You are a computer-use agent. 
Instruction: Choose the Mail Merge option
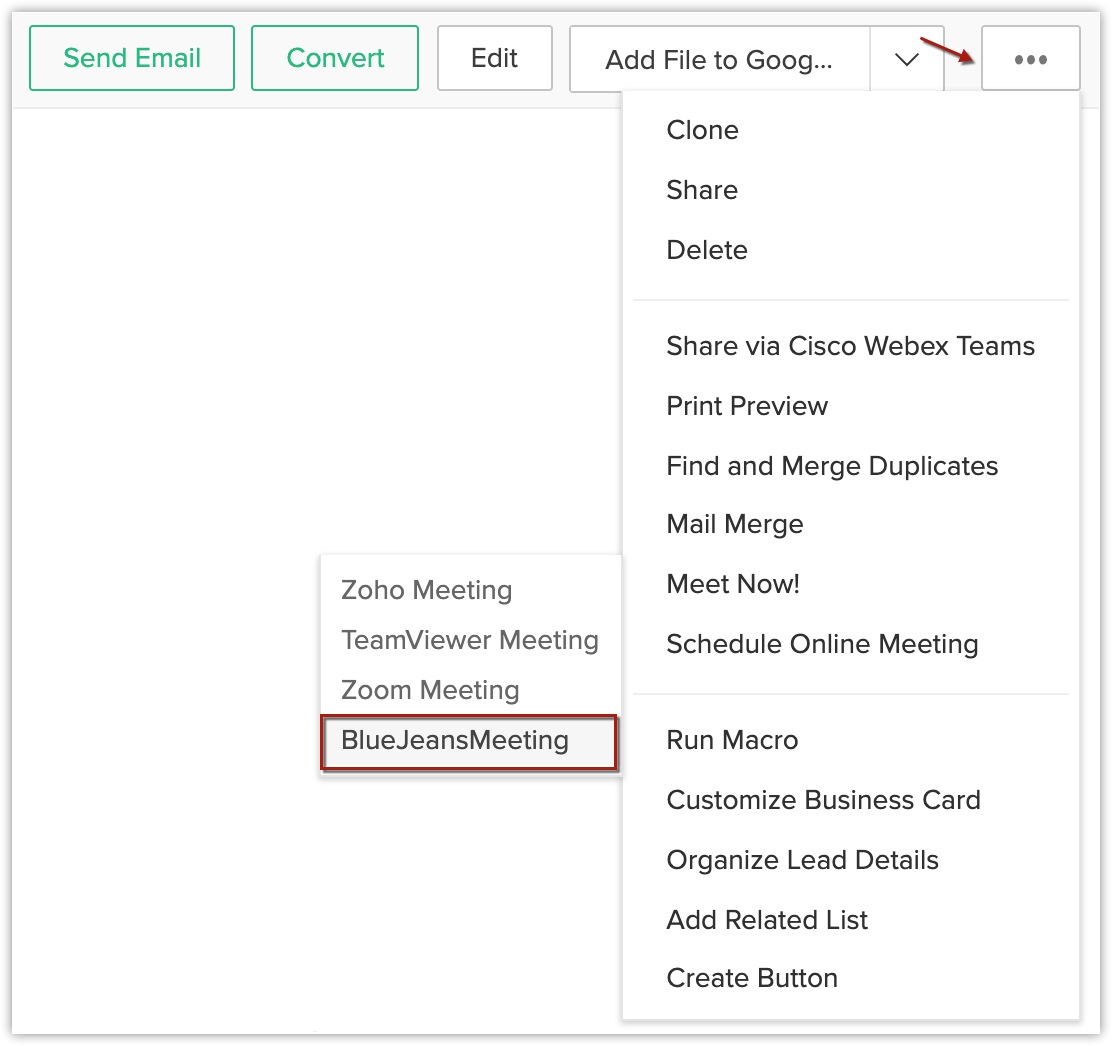pos(735,524)
